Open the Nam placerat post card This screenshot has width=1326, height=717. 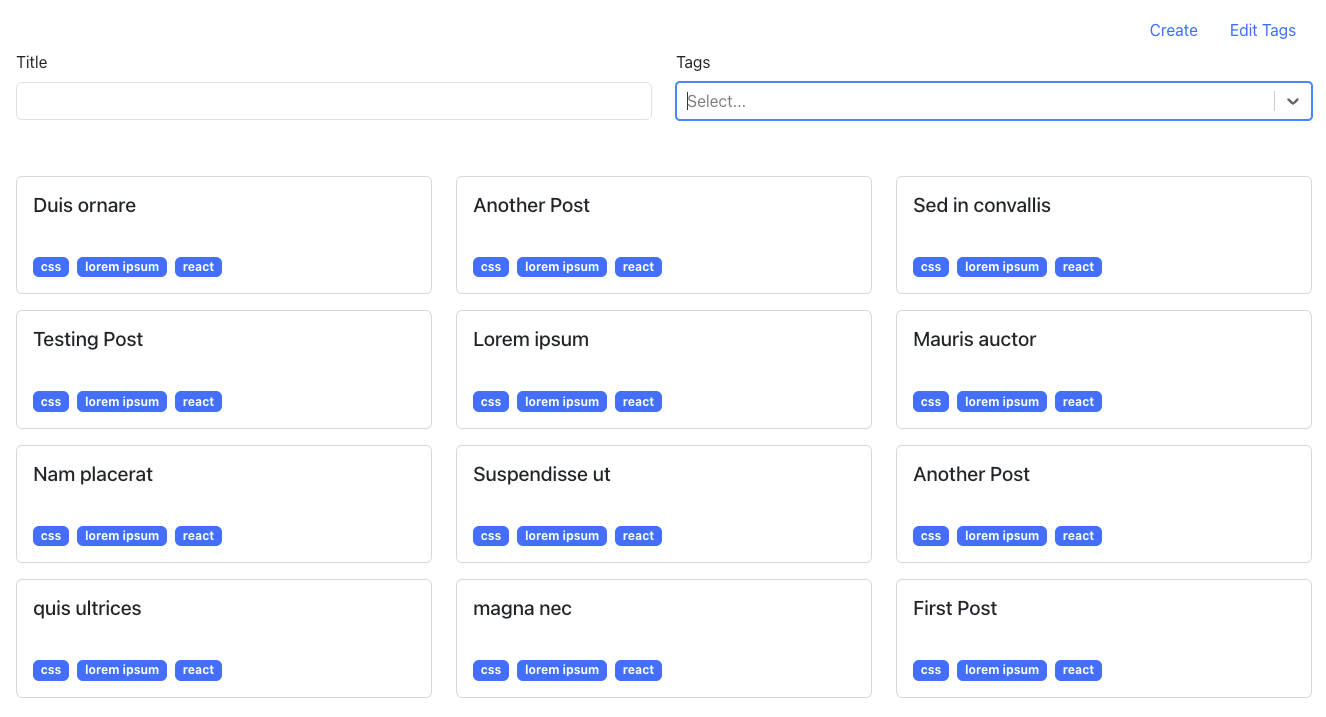[224, 504]
